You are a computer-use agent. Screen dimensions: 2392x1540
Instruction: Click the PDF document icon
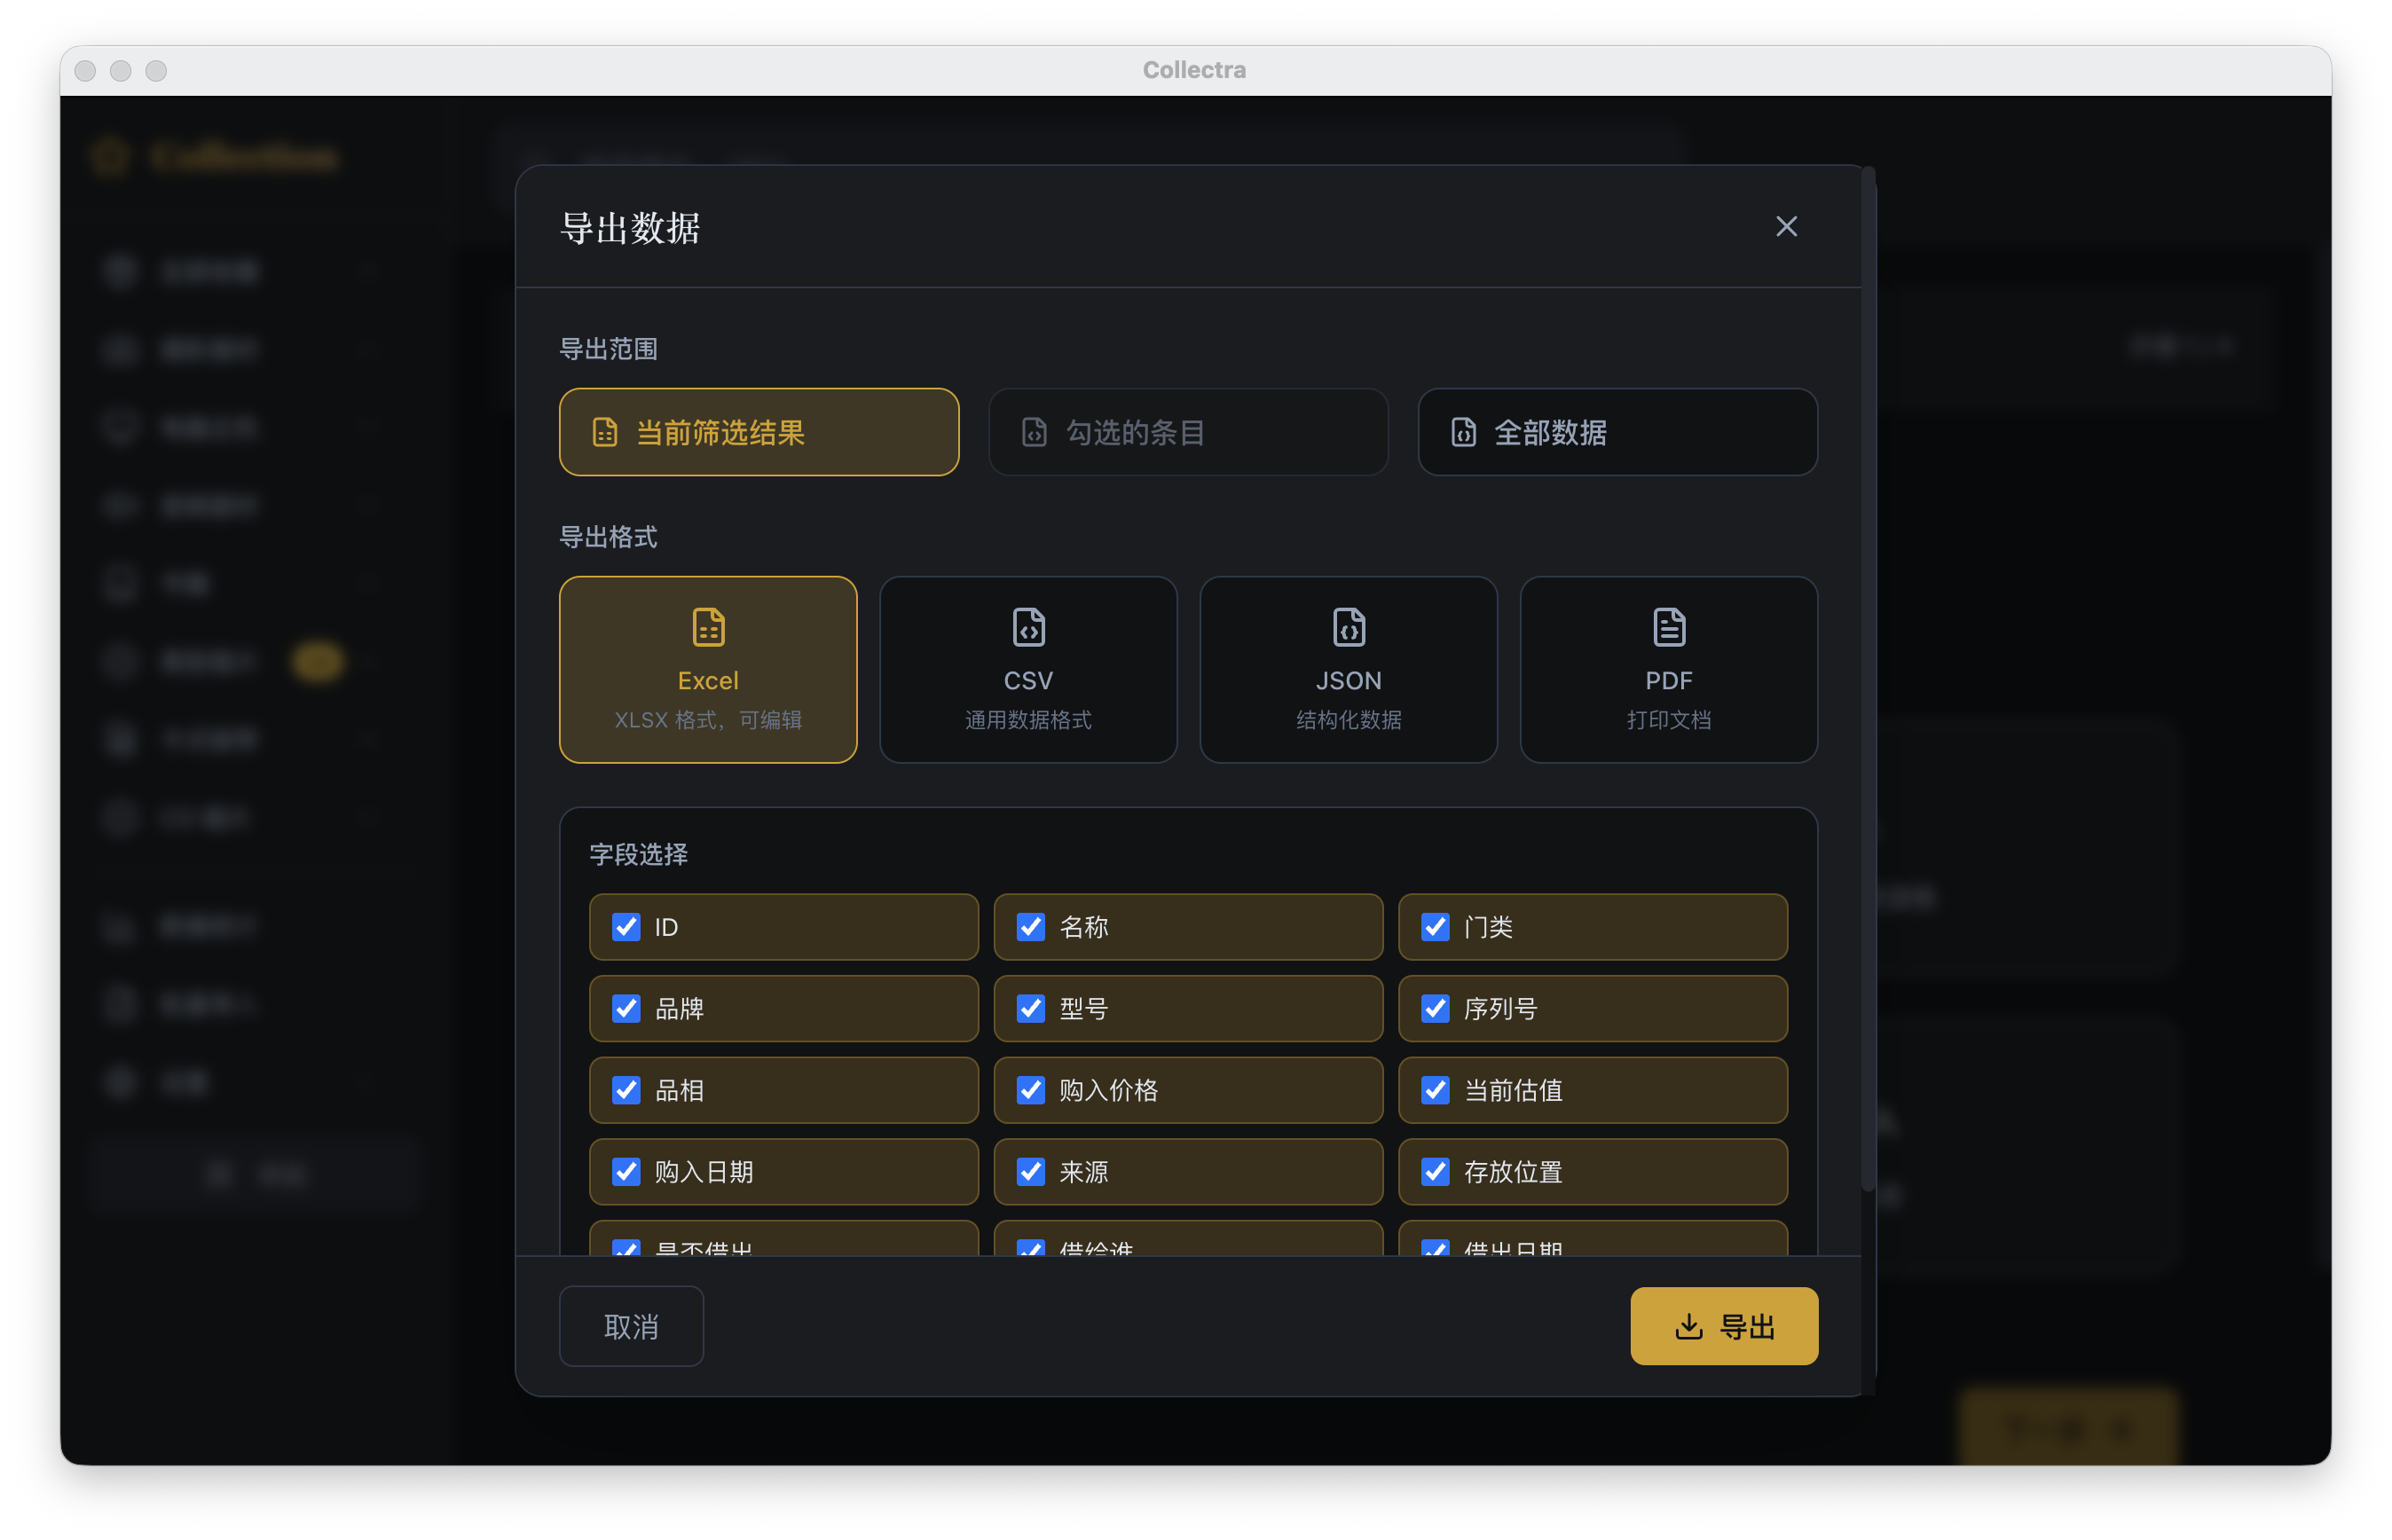click(x=1668, y=627)
